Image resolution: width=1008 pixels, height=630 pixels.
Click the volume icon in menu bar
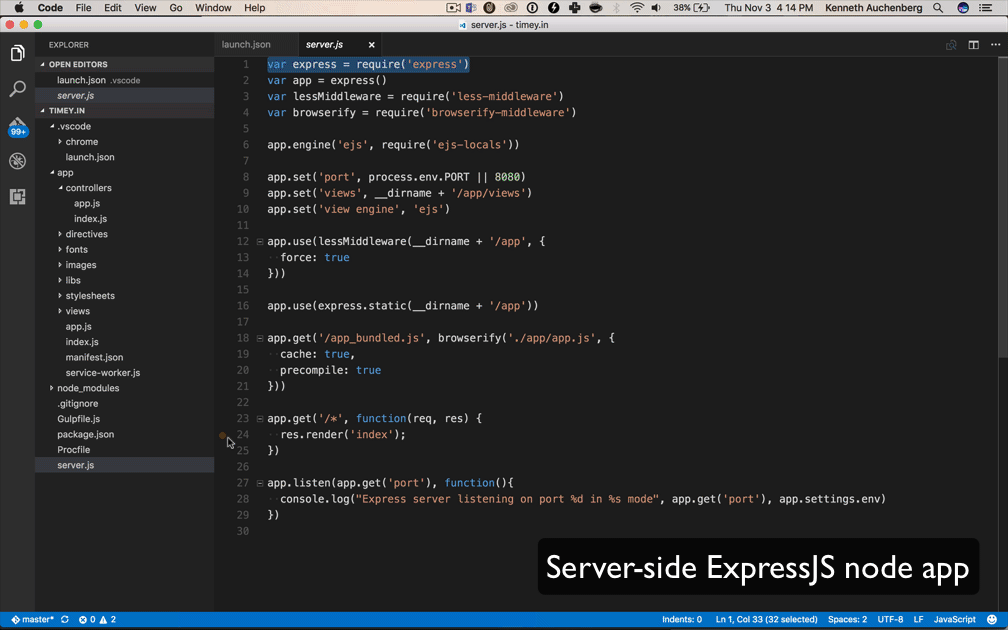(x=656, y=8)
